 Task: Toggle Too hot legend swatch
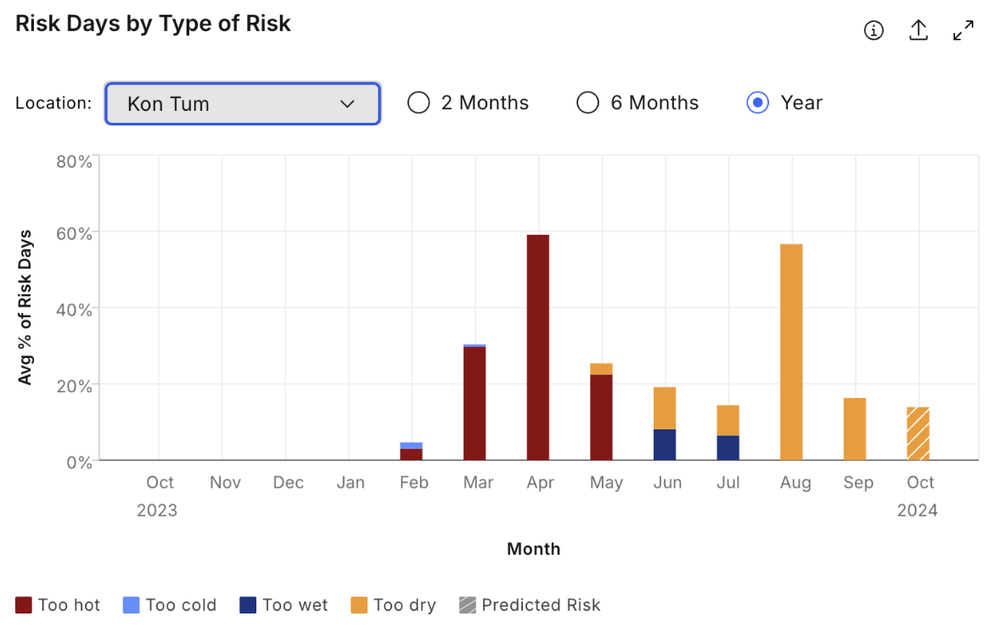(24, 605)
